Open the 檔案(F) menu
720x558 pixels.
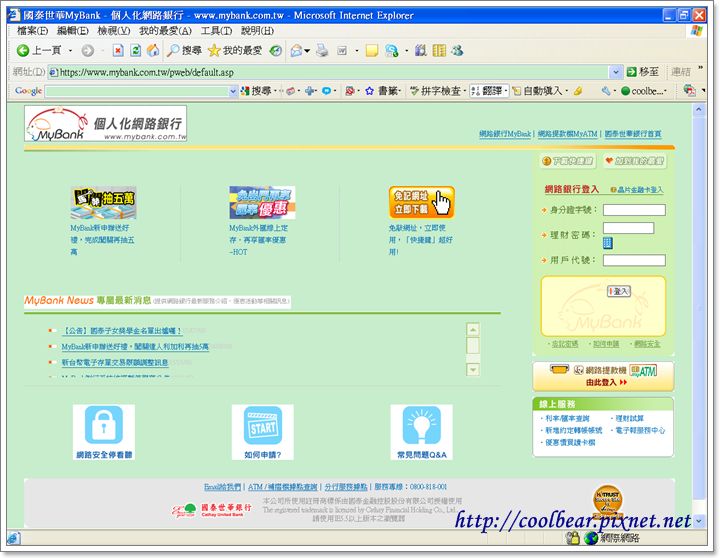coord(33,31)
